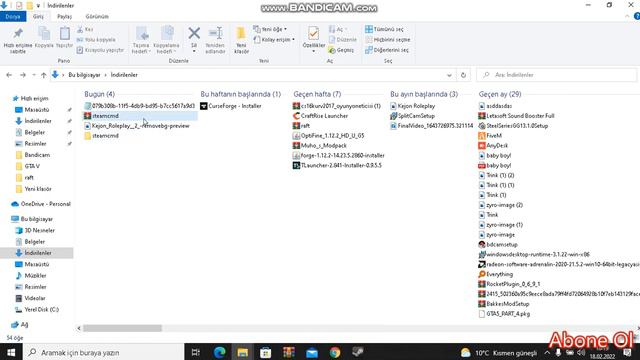
Task: Open raft folder in sidebar
Action: click(x=29, y=178)
